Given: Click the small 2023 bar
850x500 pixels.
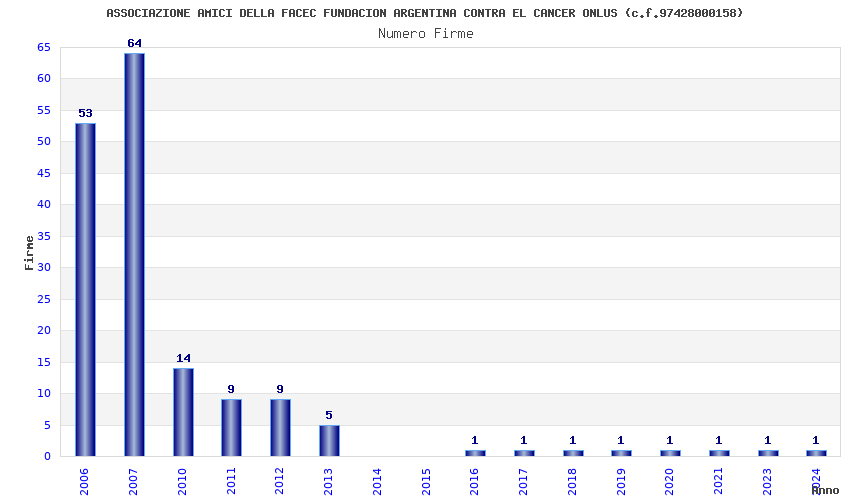Looking at the screenshot, I should tap(768, 453).
